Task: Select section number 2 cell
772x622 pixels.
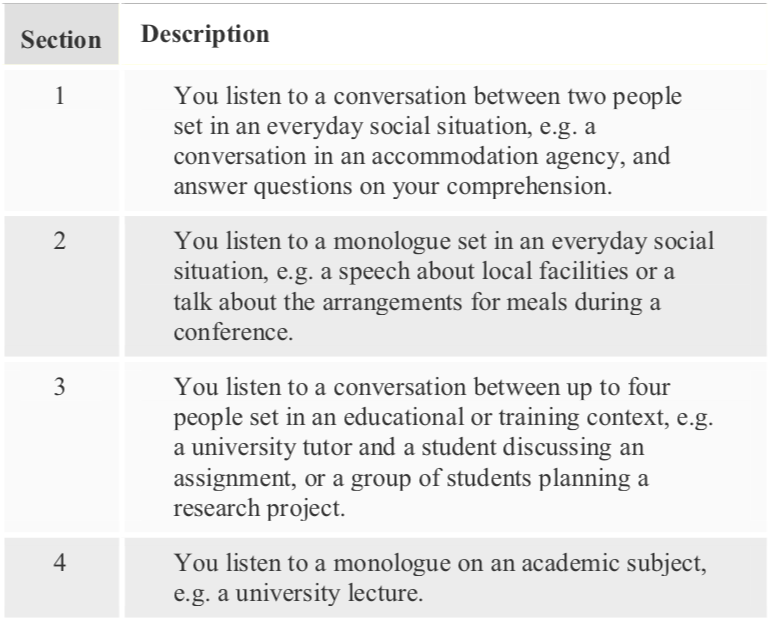Action: coord(61,286)
